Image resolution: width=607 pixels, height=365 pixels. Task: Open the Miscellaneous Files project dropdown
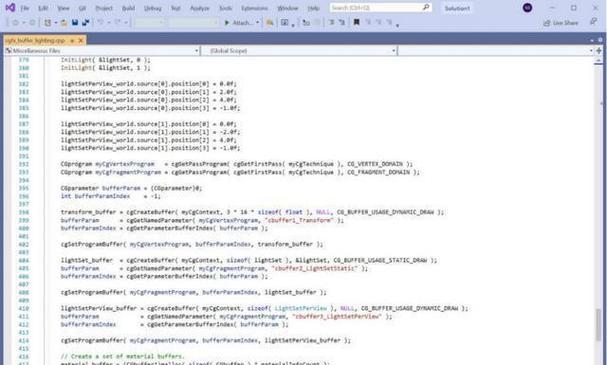(102, 51)
